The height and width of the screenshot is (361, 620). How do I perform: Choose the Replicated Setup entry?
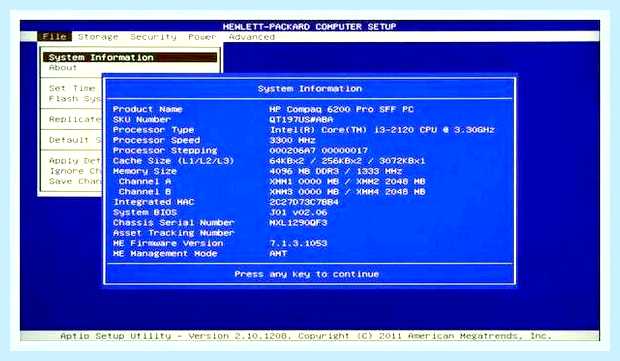coord(75,119)
